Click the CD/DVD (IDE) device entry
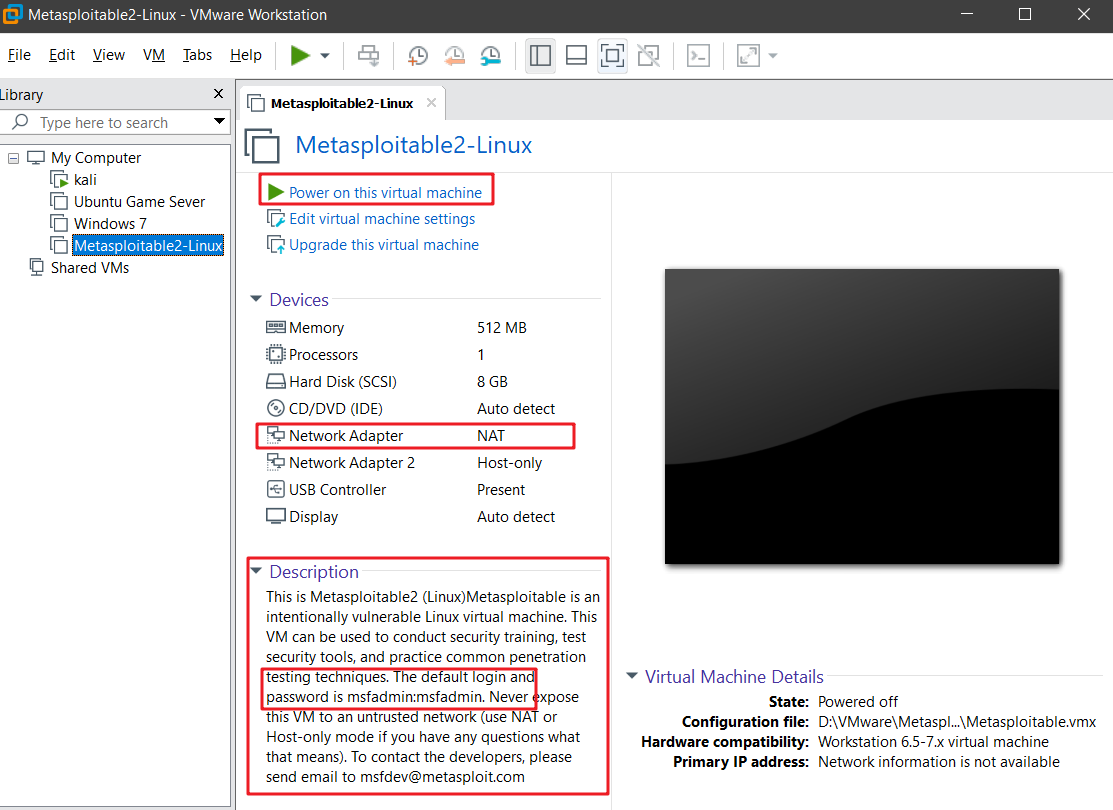This screenshot has height=810, width=1113. coord(335,409)
